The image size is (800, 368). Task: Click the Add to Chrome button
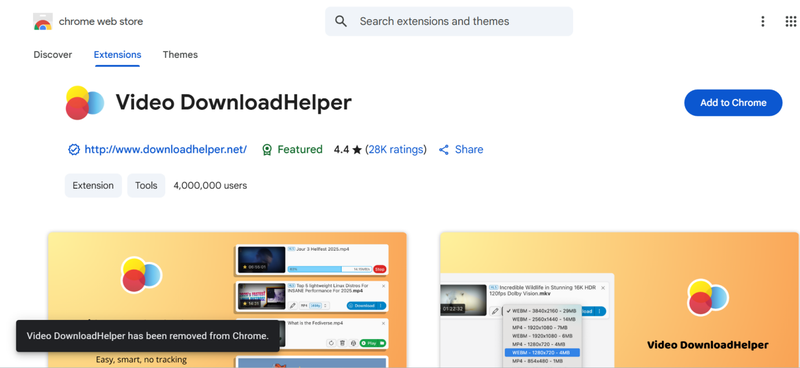click(733, 103)
